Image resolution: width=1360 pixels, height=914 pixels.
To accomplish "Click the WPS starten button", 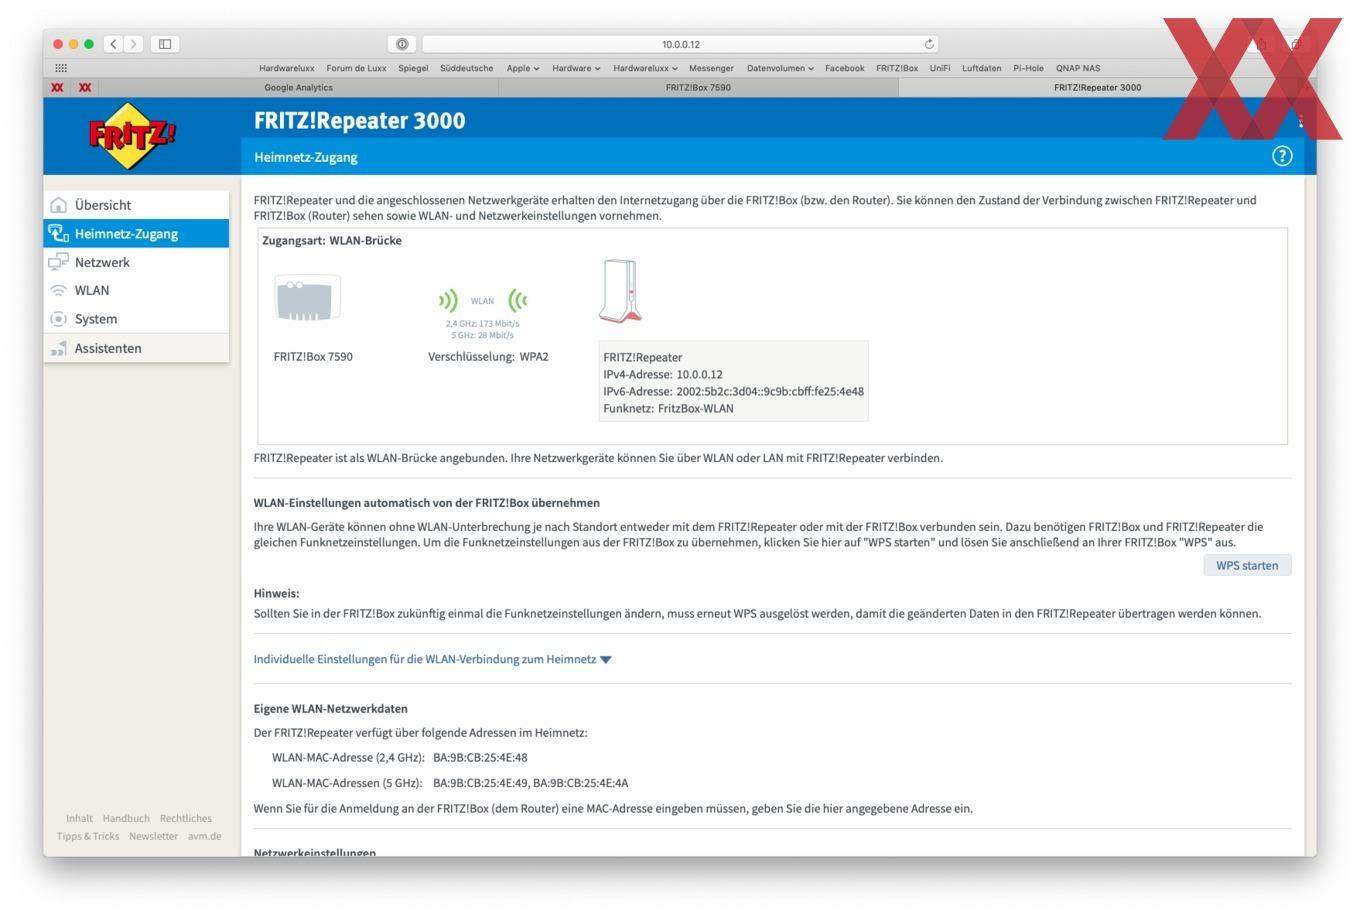I will [1247, 565].
